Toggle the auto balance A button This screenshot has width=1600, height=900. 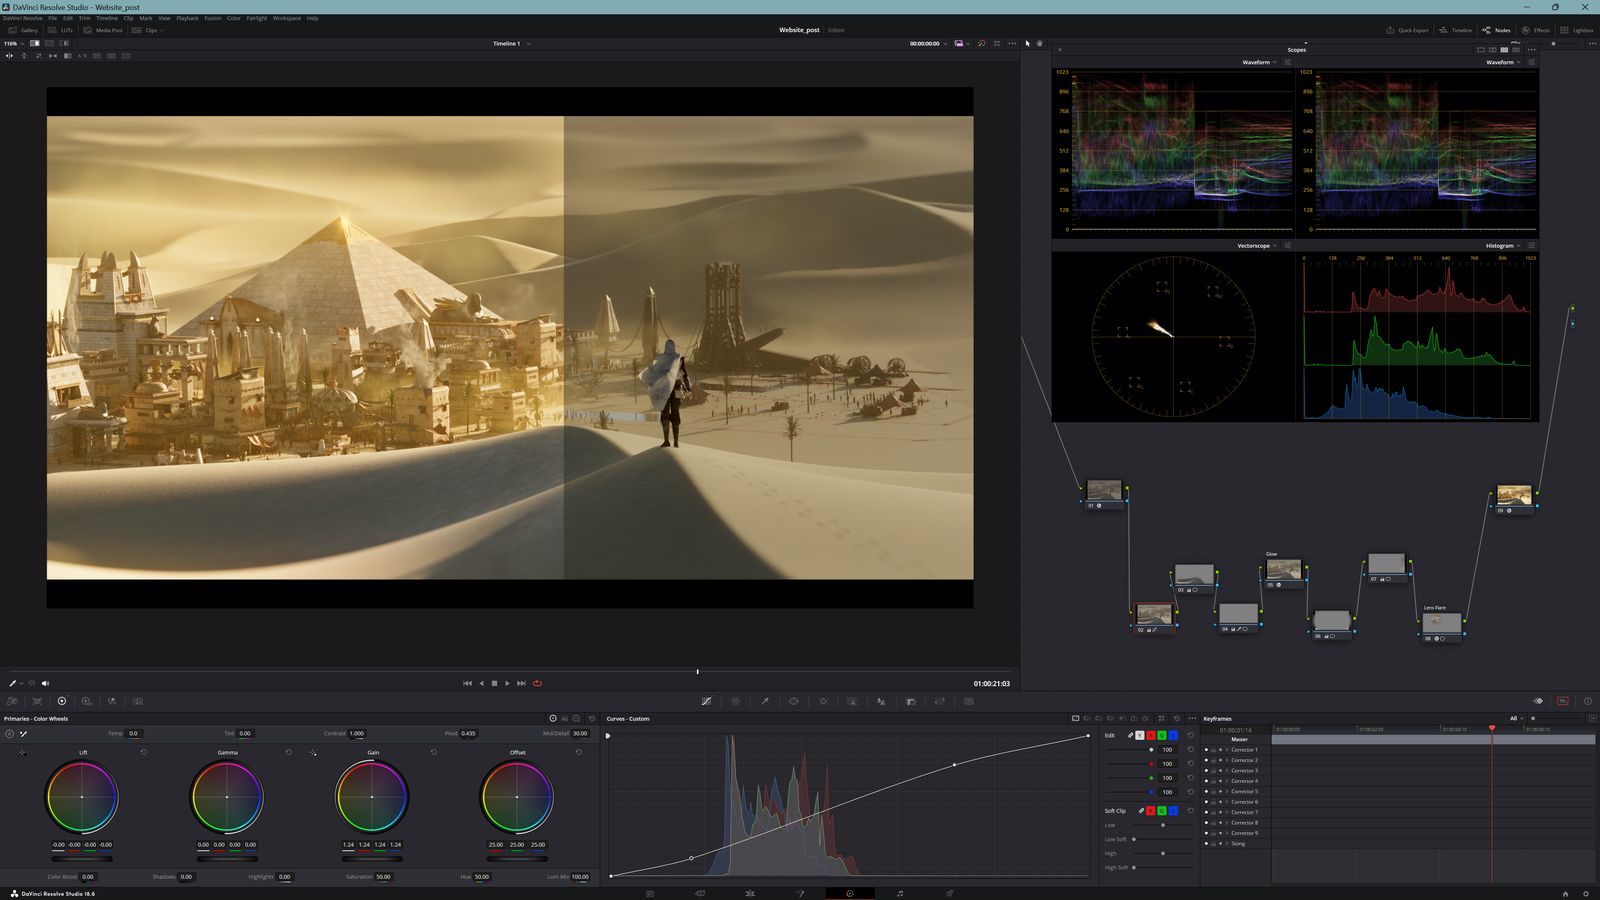coord(10,734)
